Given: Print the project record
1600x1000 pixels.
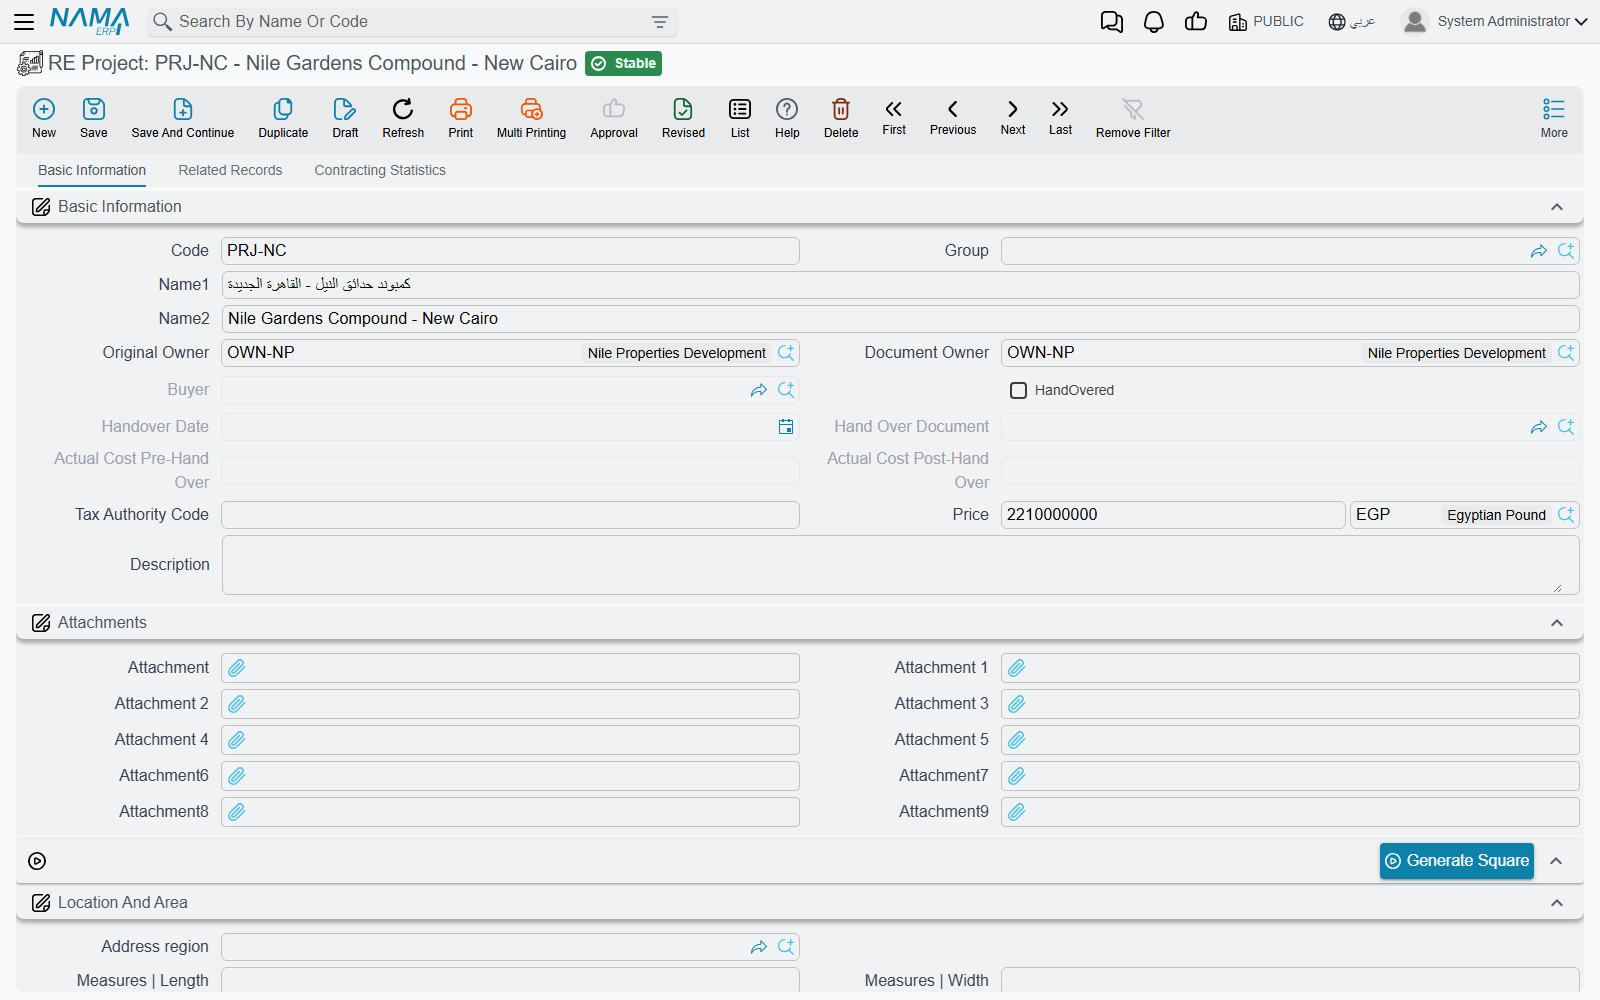Looking at the screenshot, I should 461,118.
